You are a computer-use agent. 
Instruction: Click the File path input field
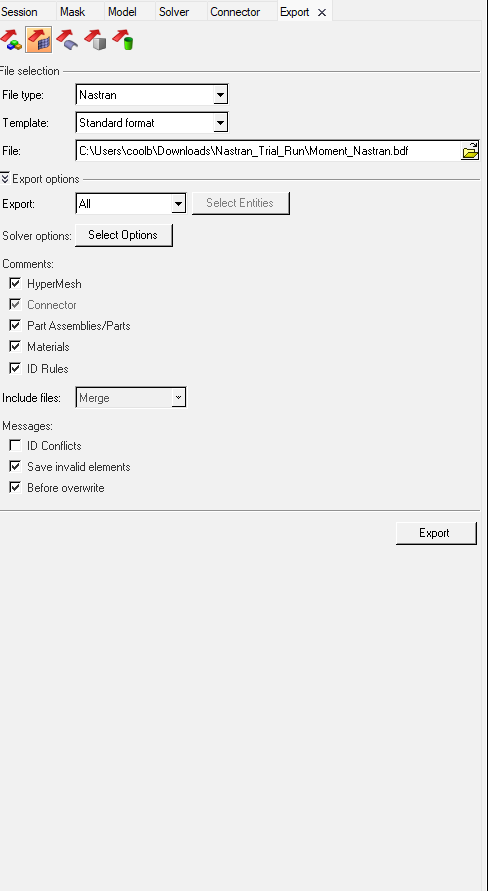(x=268, y=151)
